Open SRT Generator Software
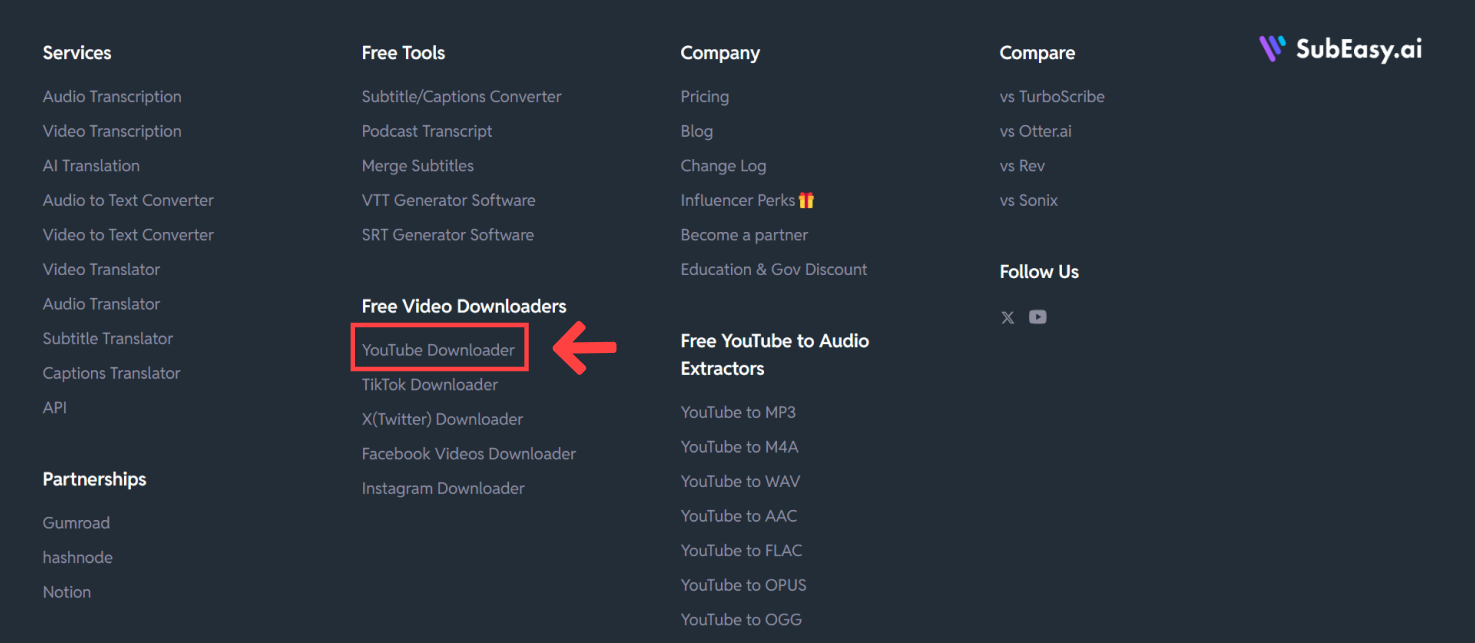Screen dimensions: 1475x643 click(448, 235)
